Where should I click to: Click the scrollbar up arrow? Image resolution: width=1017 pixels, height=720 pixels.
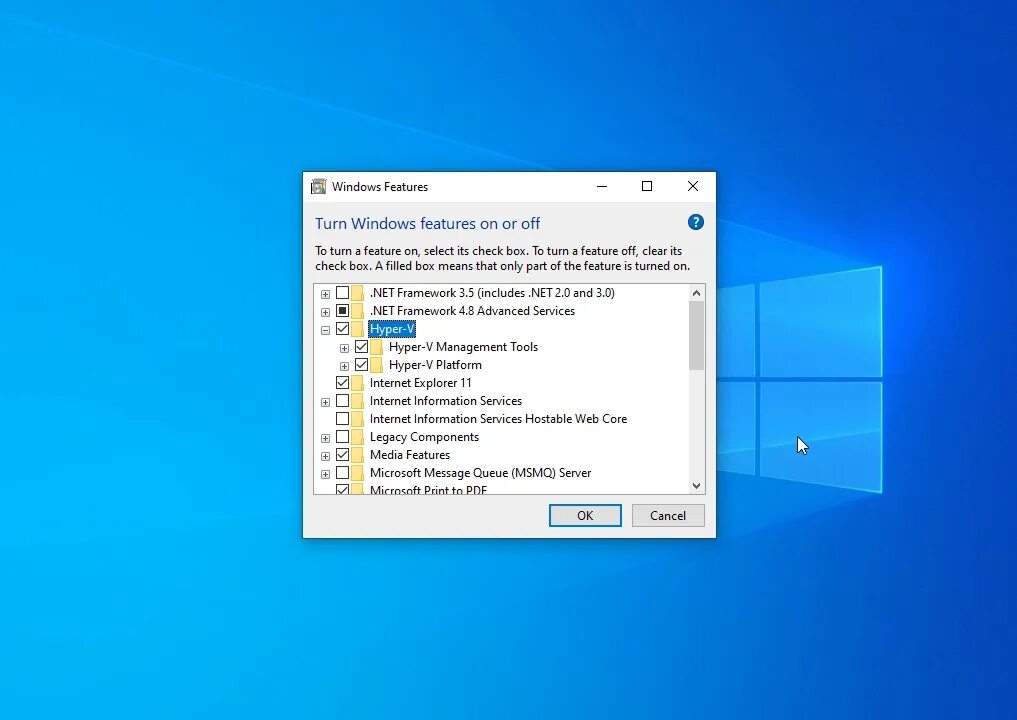(697, 293)
